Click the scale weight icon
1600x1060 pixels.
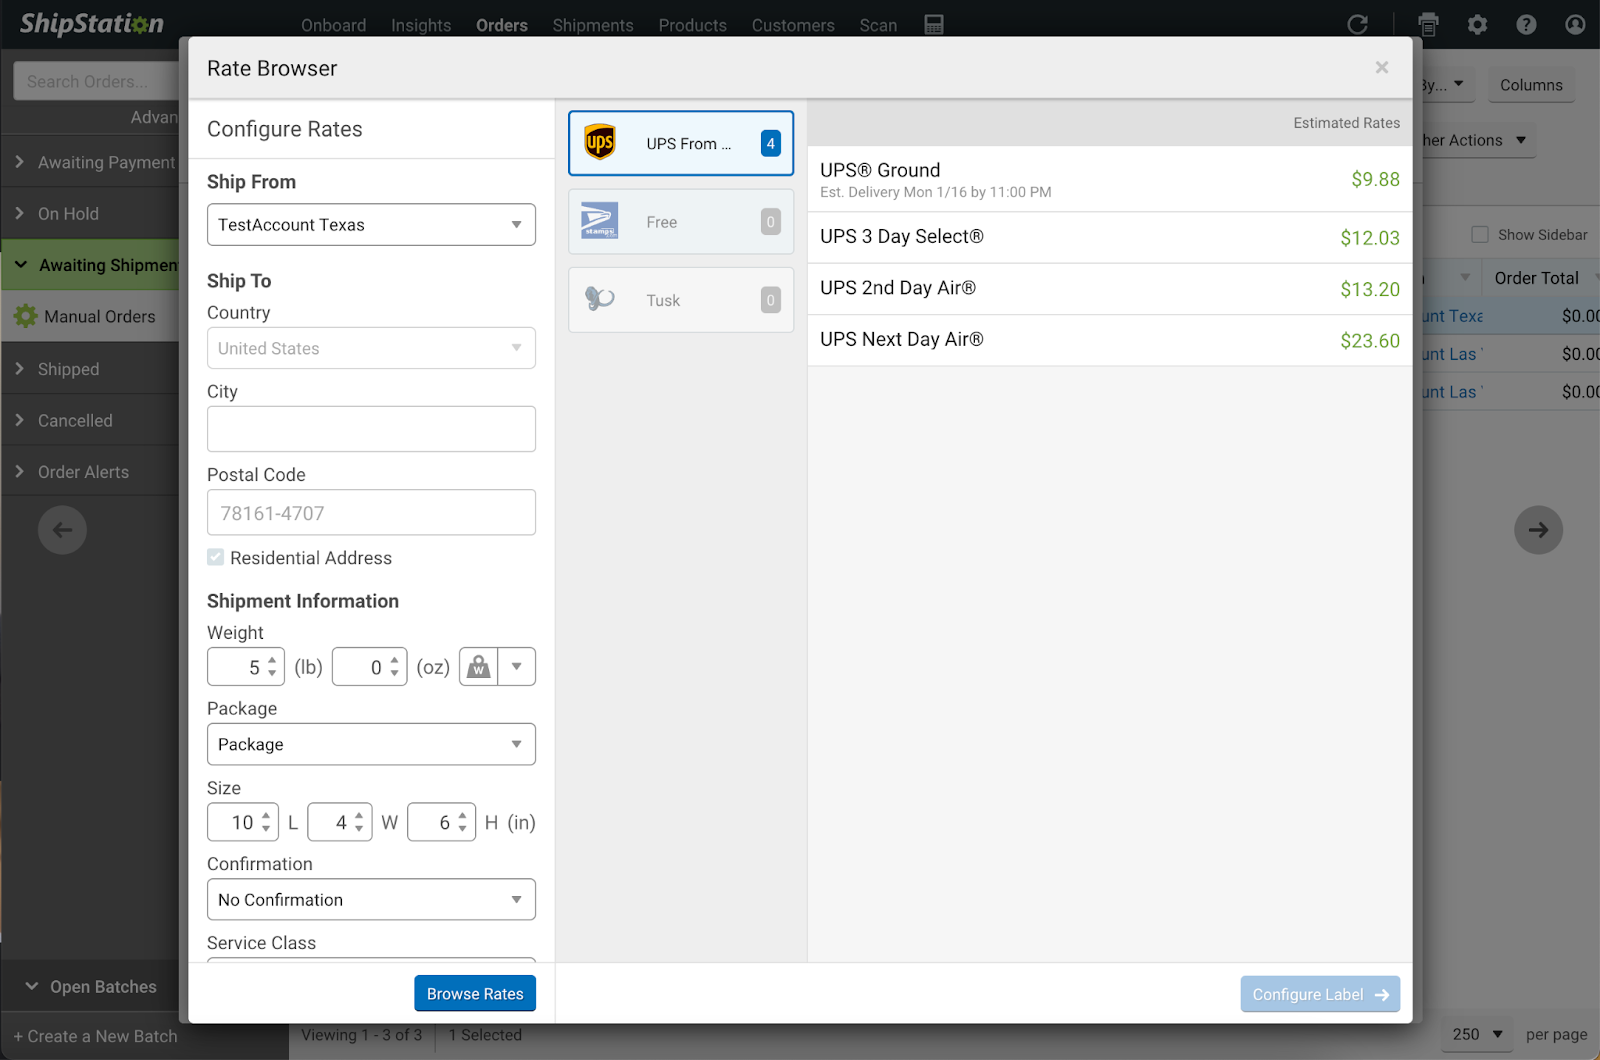(x=479, y=667)
